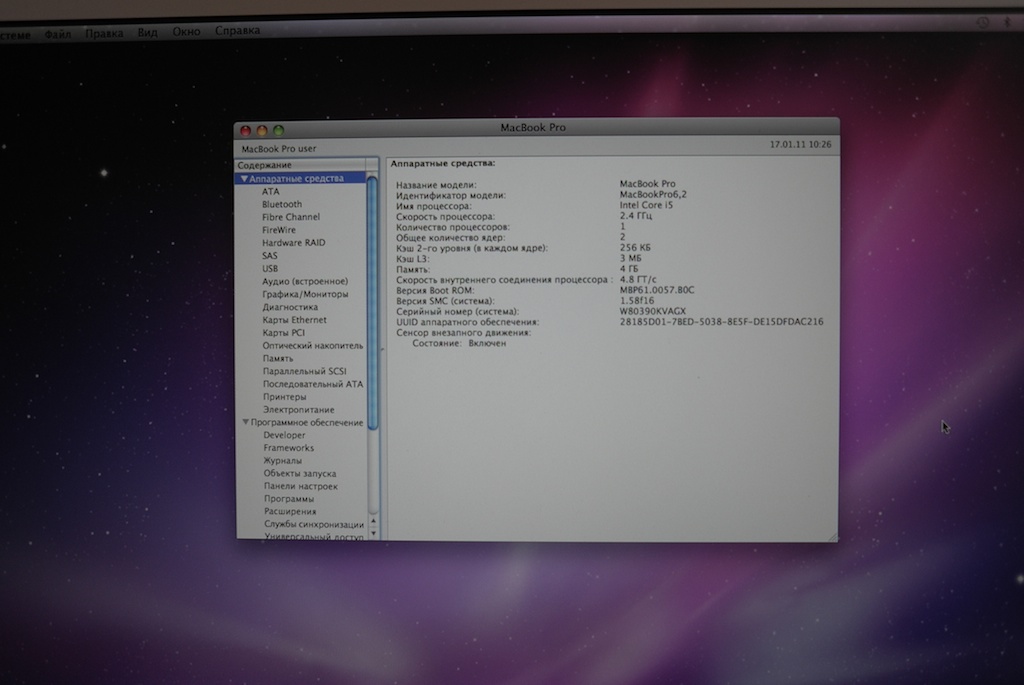Image resolution: width=1024 pixels, height=685 pixels.
Task: Select Fibre Channel entry
Action: pos(291,217)
